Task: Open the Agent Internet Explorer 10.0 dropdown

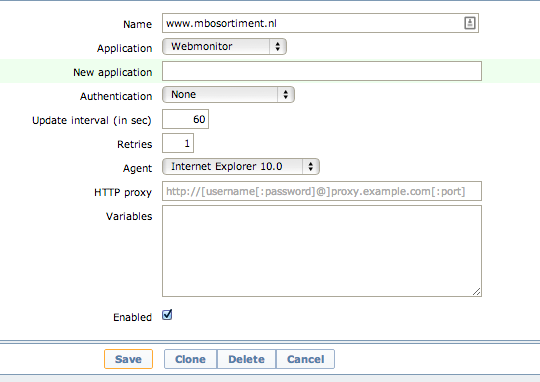Action: (241, 166)
